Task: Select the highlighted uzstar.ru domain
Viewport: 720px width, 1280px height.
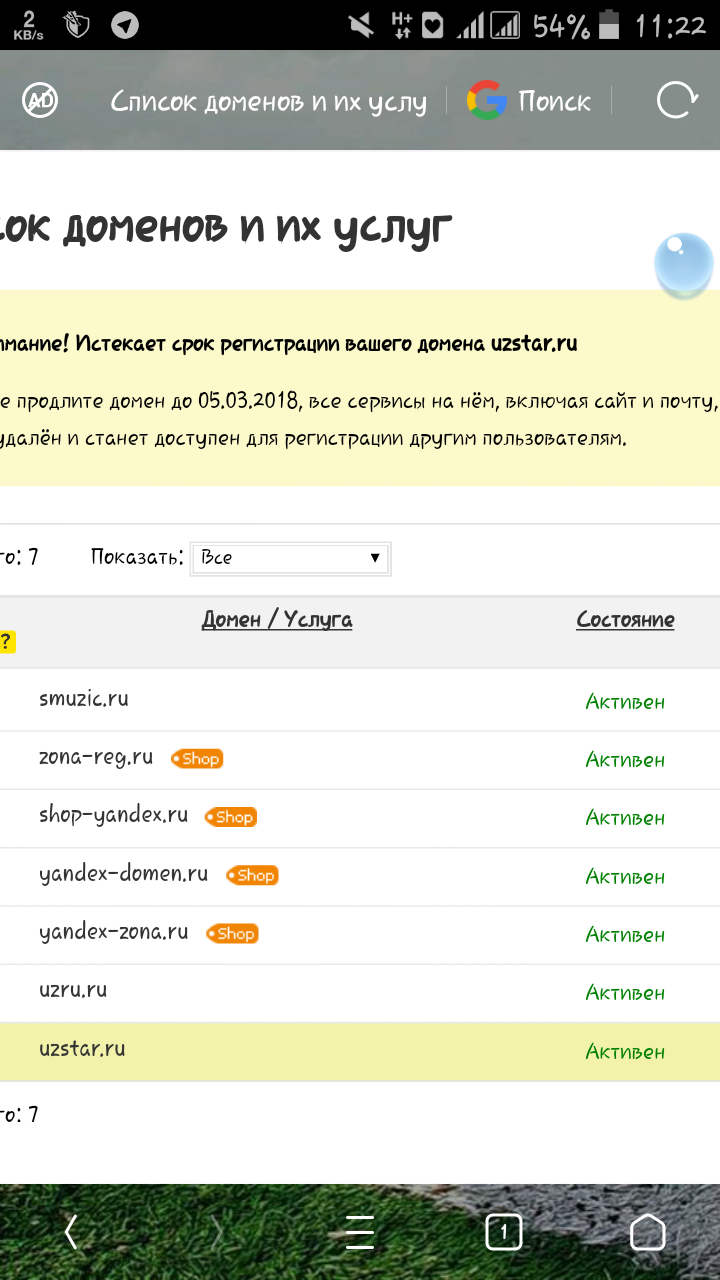Action: [82, 1050]
